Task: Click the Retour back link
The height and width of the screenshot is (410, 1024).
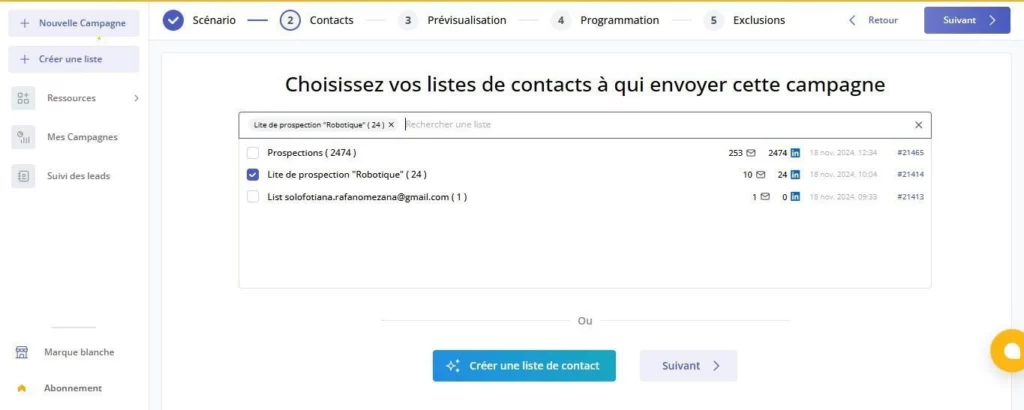Action: (x=873, y=20)
